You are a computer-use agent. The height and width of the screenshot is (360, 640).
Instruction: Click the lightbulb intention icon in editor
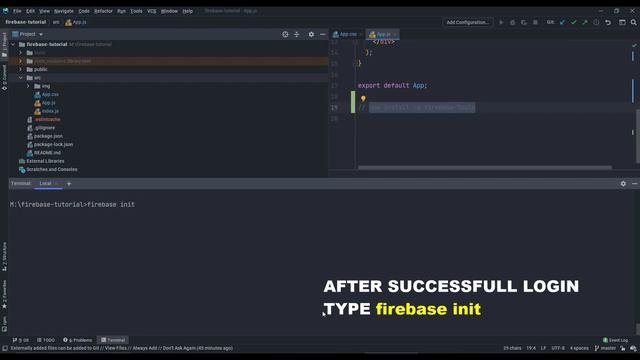[x=363, y=98]
